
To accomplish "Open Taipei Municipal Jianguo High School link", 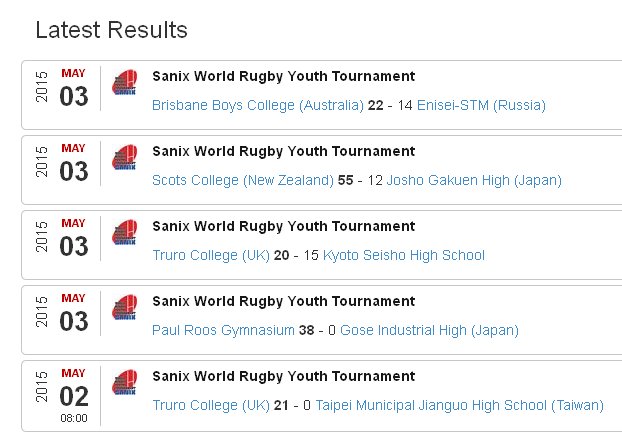I will click(x=459, y=405).
